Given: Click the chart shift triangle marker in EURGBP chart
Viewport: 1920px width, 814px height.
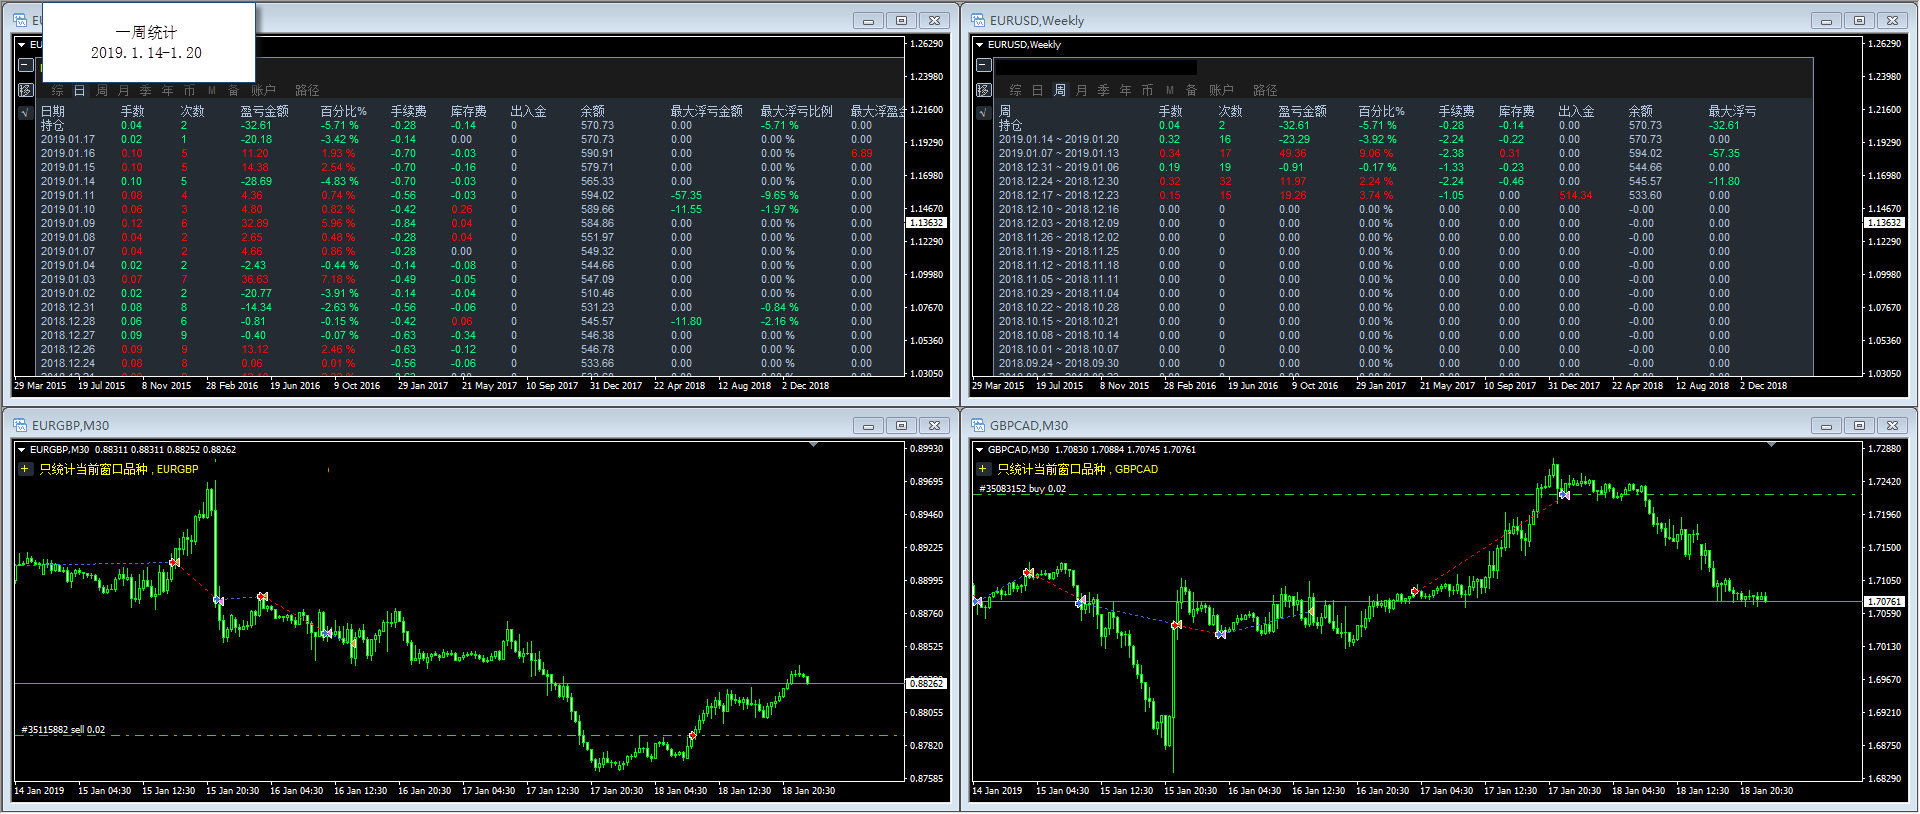Looking at the screenshot, I should 813,444.
